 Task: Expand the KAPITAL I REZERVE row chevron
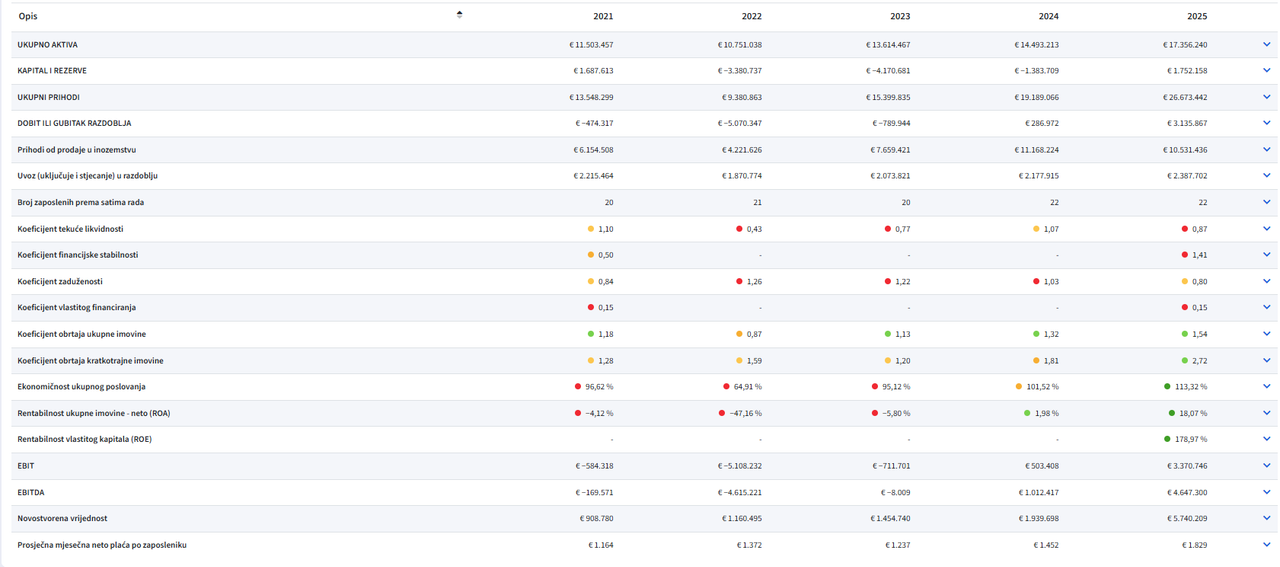1266,71
